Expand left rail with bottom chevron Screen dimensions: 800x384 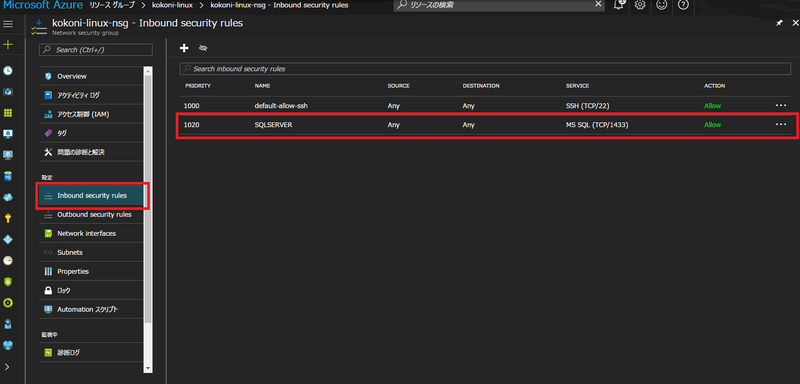[7, 367]
